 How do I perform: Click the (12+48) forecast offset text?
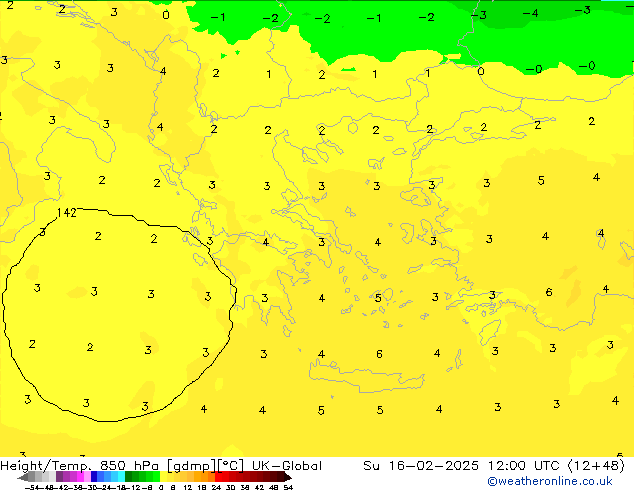(596, 466)
